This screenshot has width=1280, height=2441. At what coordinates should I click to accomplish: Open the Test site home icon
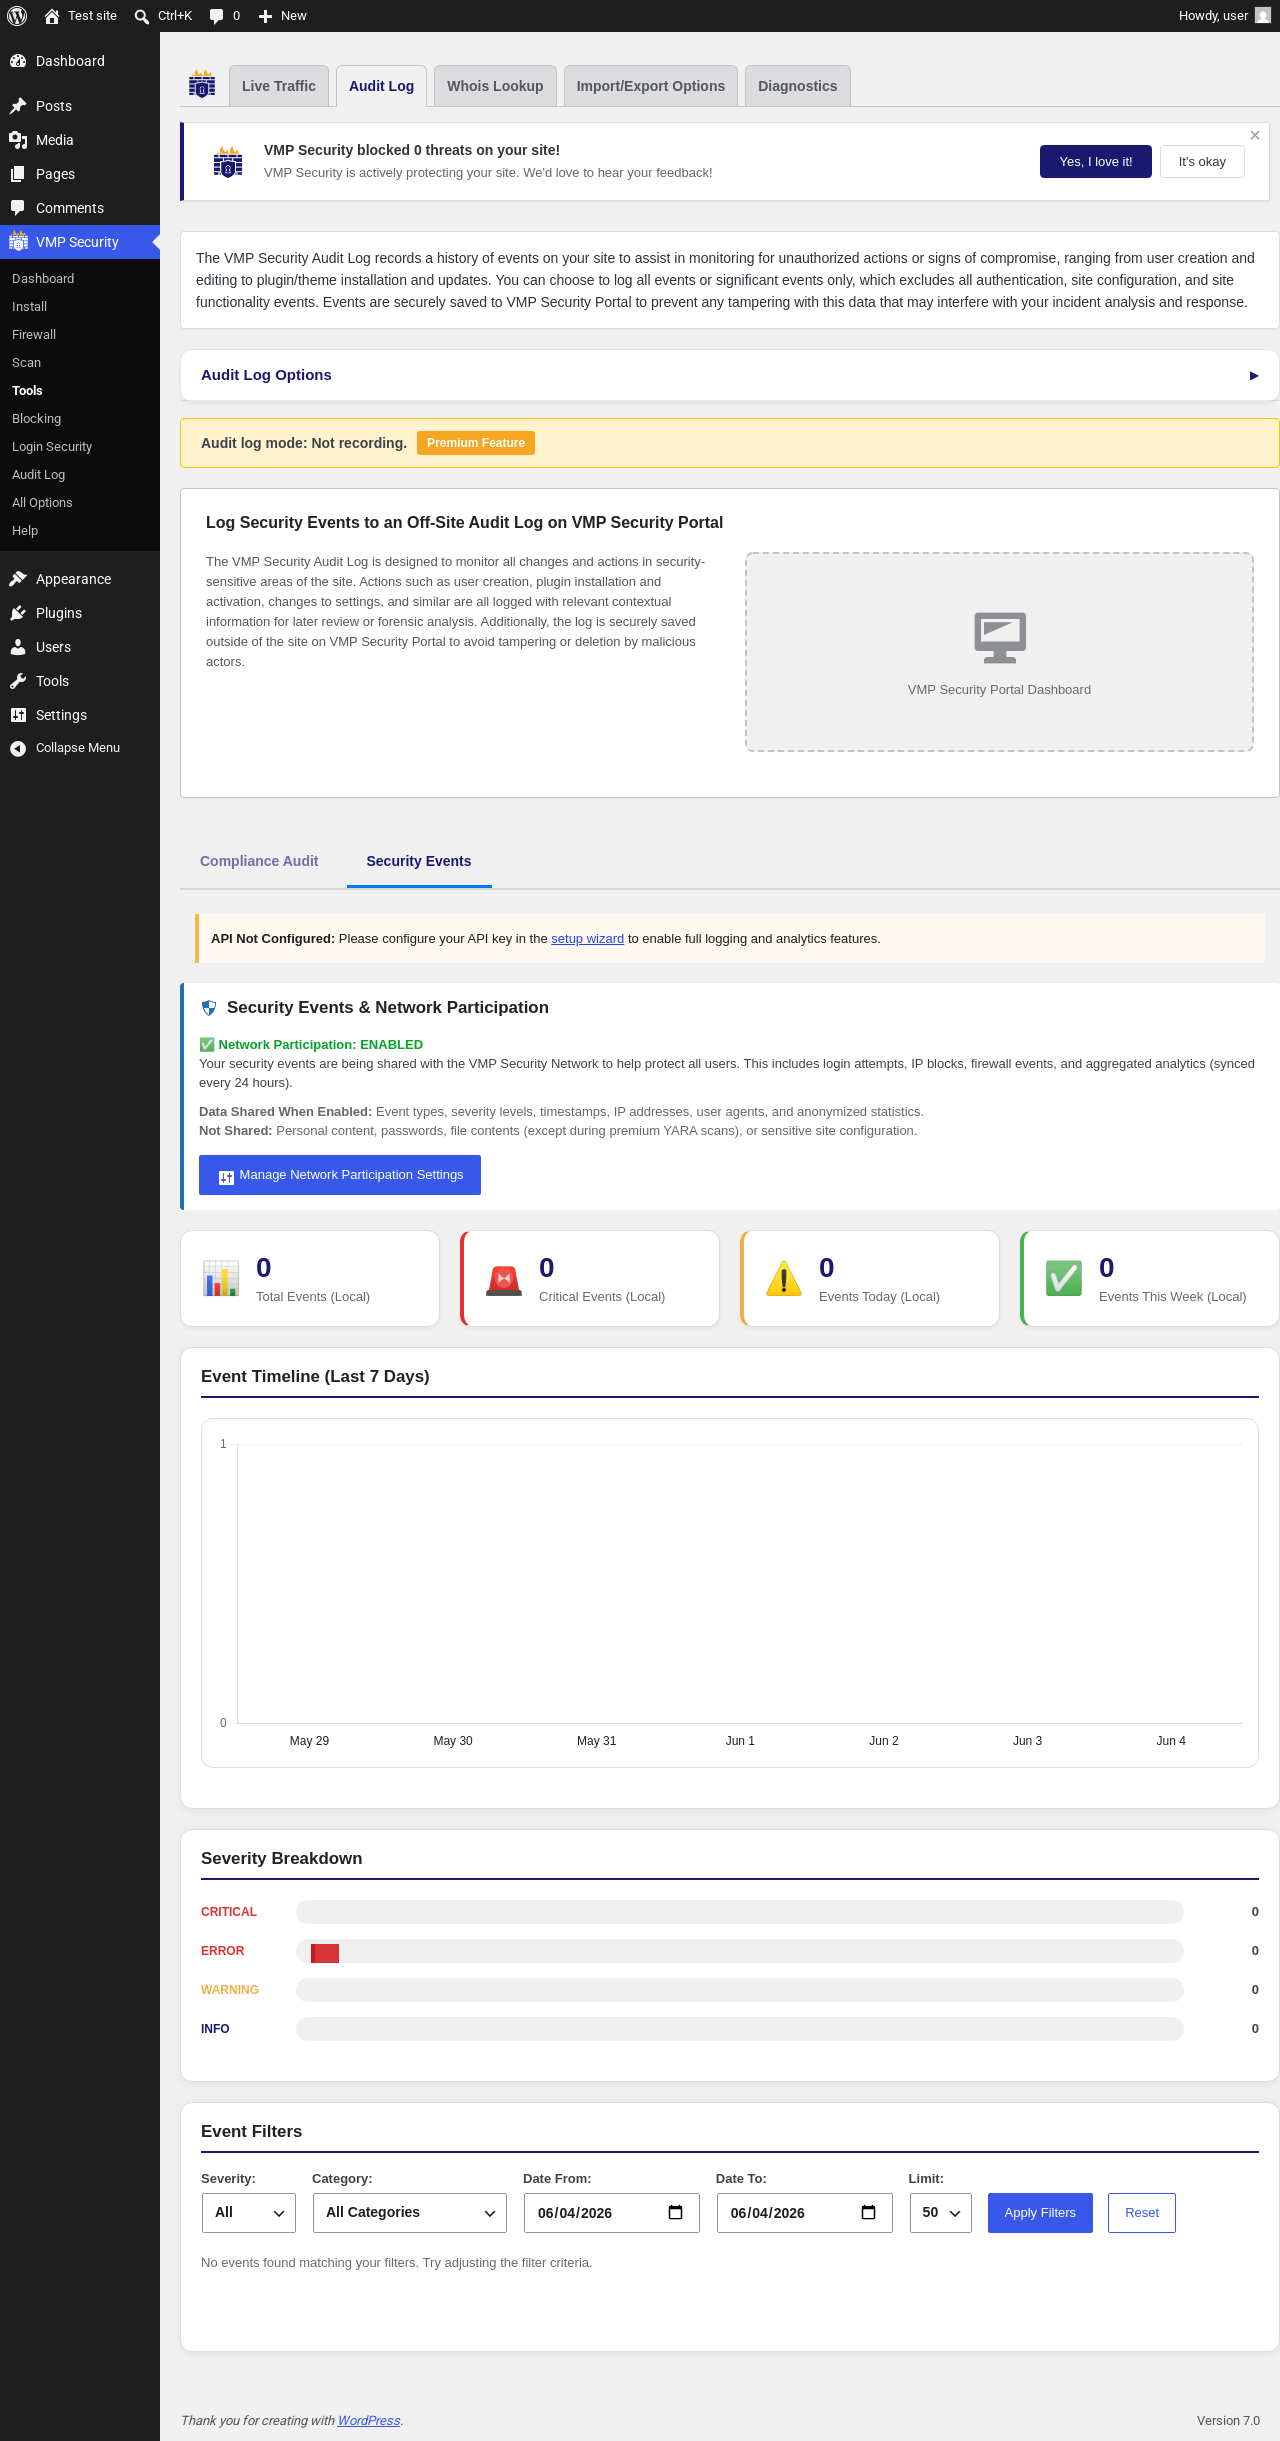52,16
